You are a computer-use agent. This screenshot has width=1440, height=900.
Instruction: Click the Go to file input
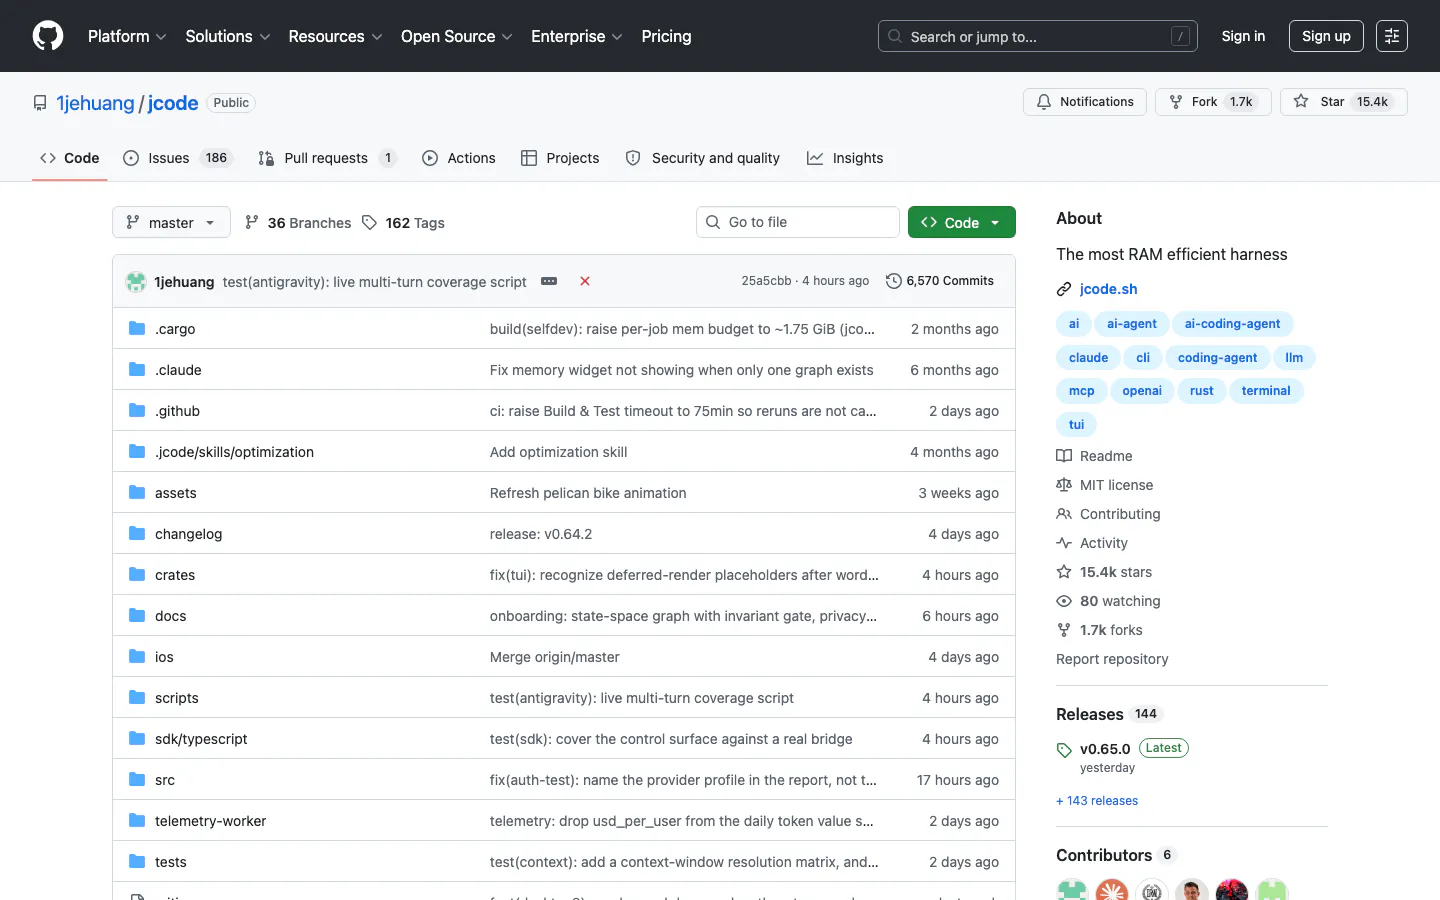click(798, 222)
